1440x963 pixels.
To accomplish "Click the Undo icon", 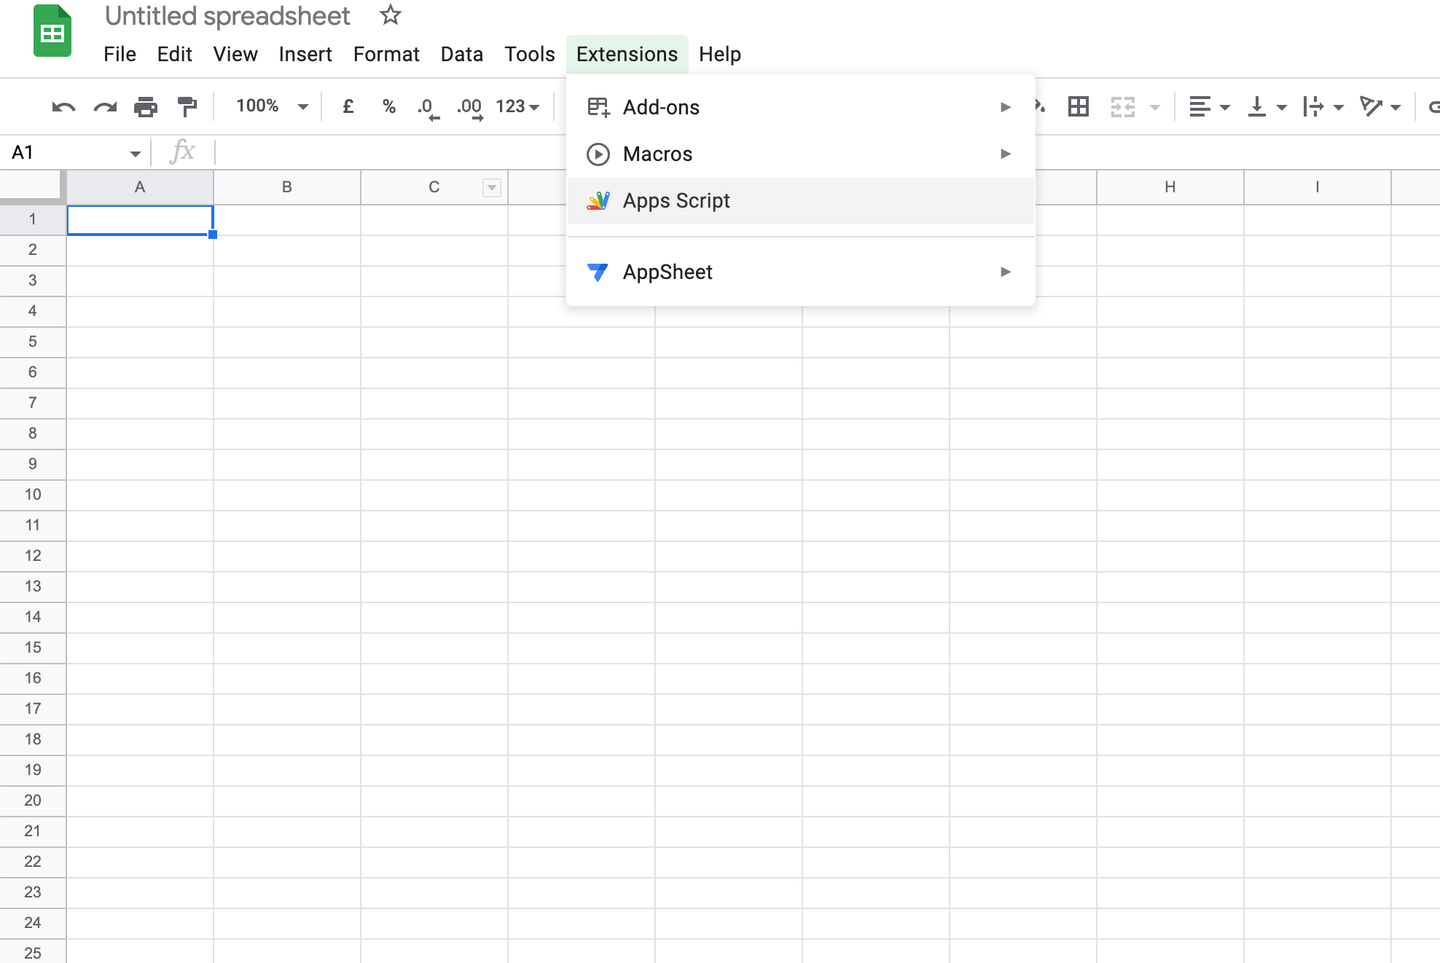I will pos(62,106).
